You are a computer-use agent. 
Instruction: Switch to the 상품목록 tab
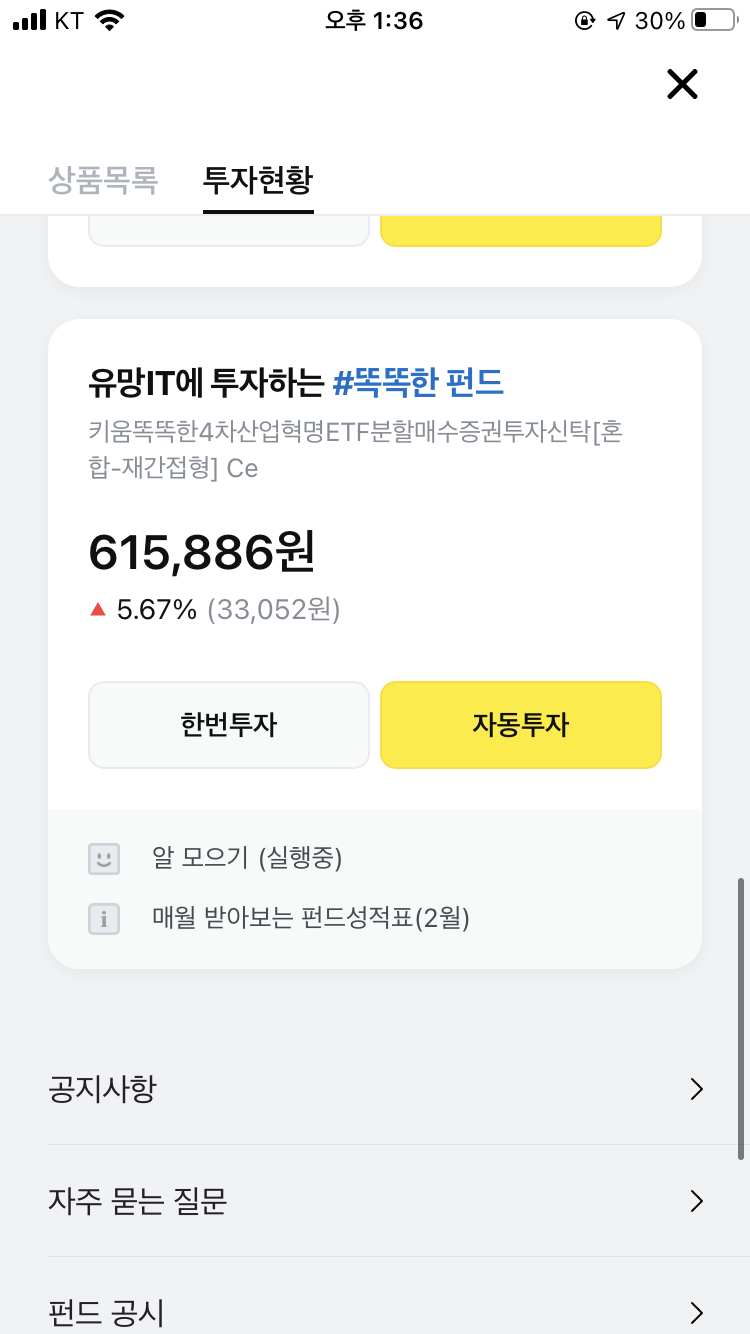pos(103,180)
